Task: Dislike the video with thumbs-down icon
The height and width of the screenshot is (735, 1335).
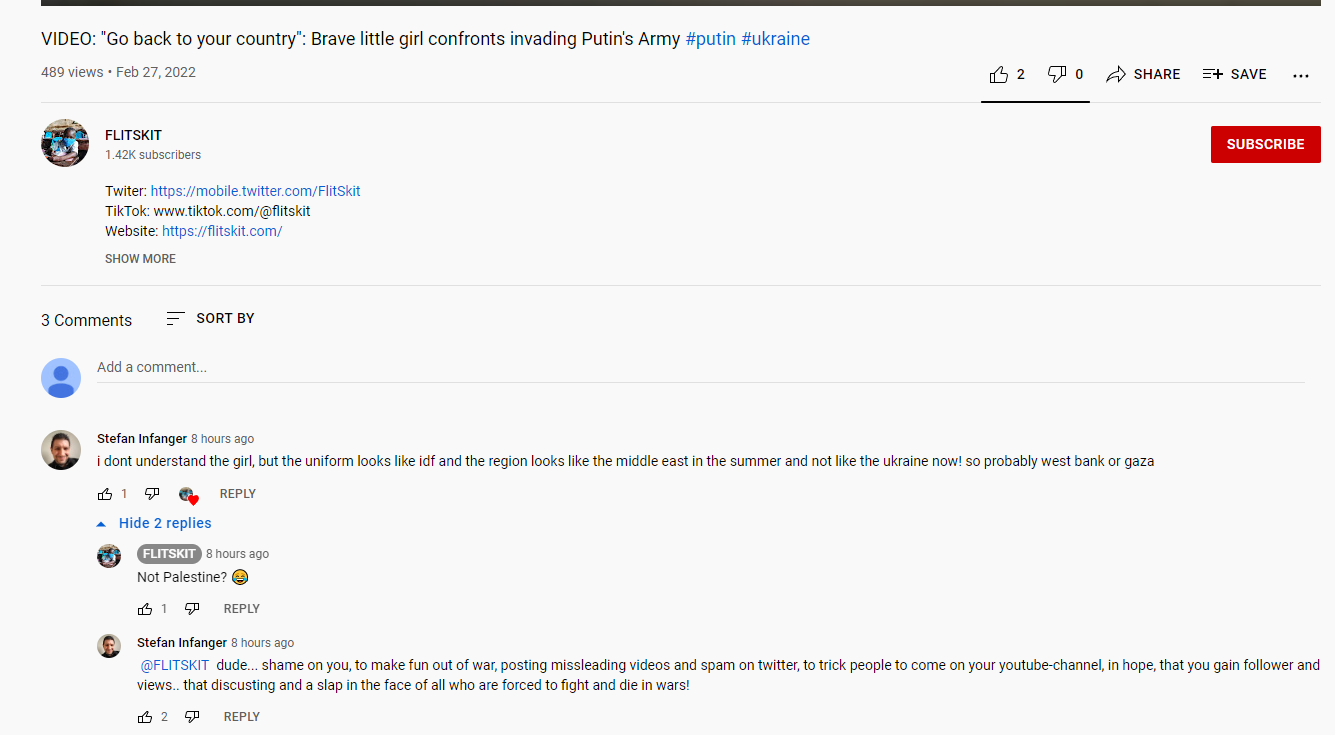Action: [1057, 74]
